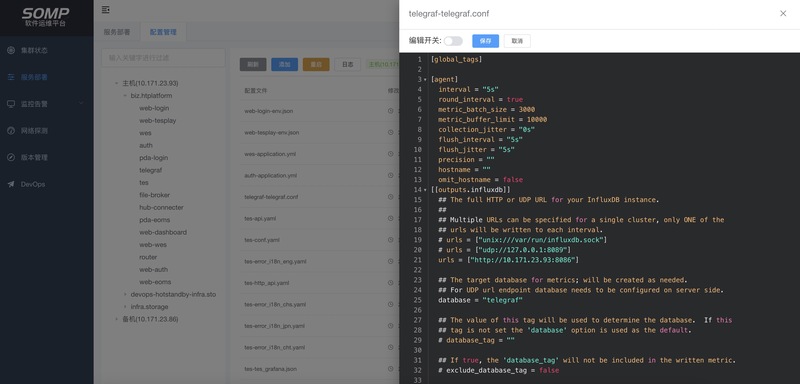
Task: Click the clock icon in the tes-http_api.yaml row
Action: coord(391,283)
